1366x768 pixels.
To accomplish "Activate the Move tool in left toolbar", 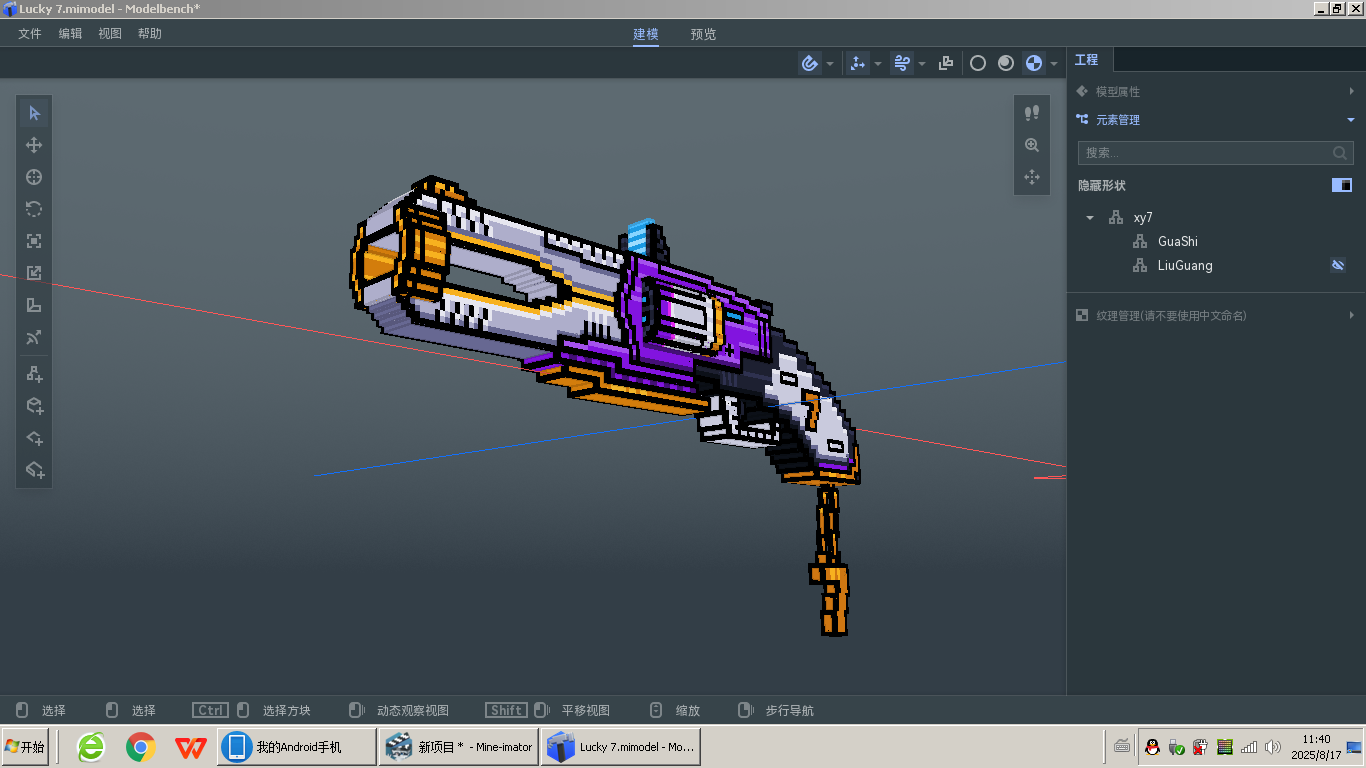I will coord(34,145).
